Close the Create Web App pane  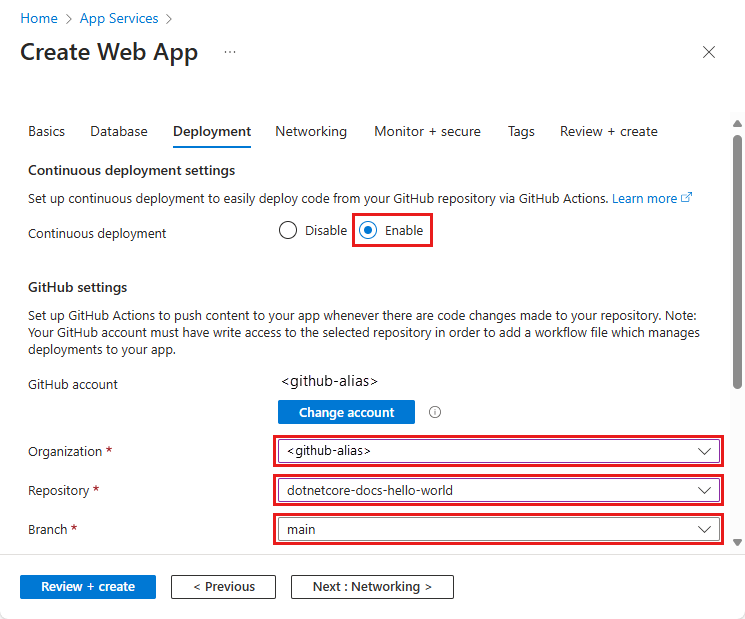tap(709, 52)
